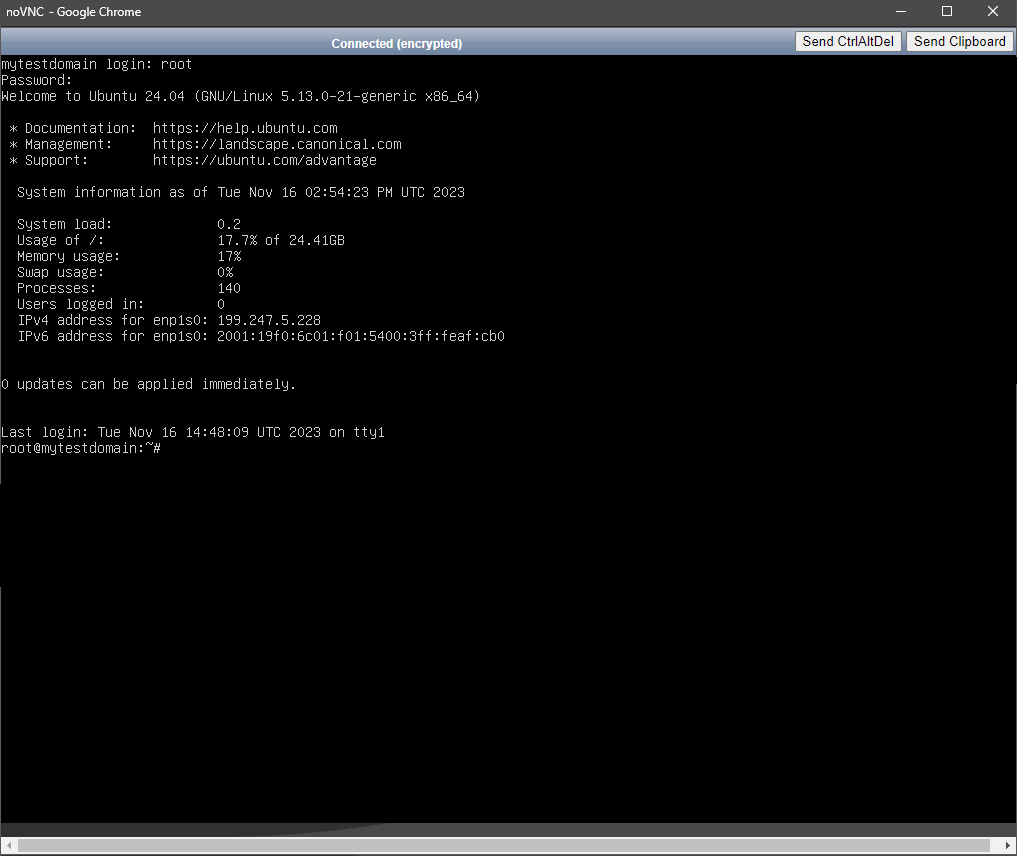1017x856 pixels.
Task: Click the https://help.ubuntu.com documentation link
Action: pos(245,128)
